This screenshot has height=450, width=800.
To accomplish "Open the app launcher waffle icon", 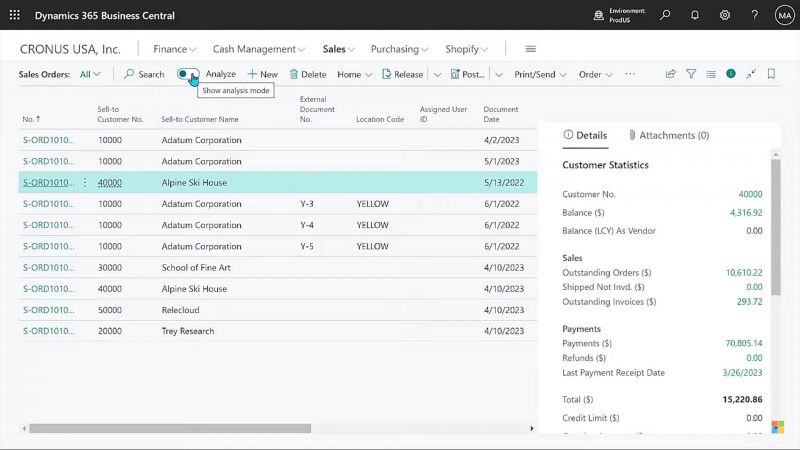I will [15, 15].
